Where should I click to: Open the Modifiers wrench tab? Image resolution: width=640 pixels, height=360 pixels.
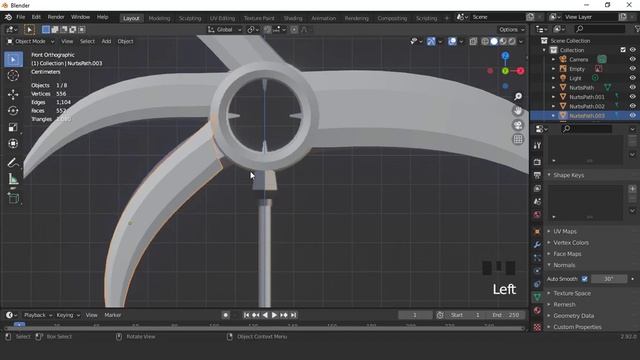(x=537, y=244)
